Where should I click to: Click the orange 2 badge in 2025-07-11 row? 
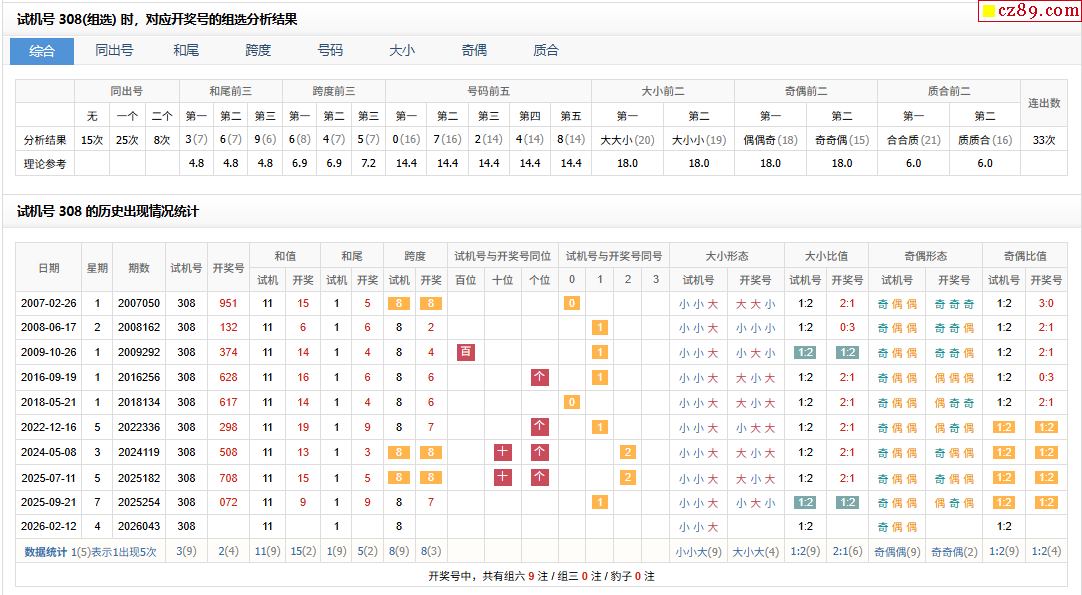pos(628,477)
